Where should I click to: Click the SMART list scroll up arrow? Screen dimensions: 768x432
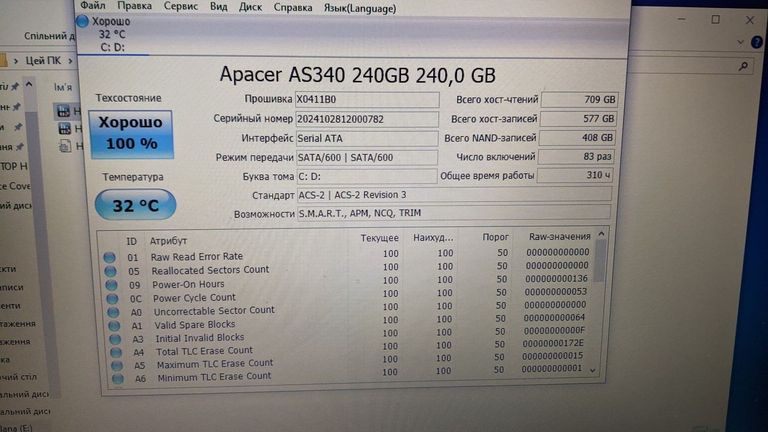601,234
